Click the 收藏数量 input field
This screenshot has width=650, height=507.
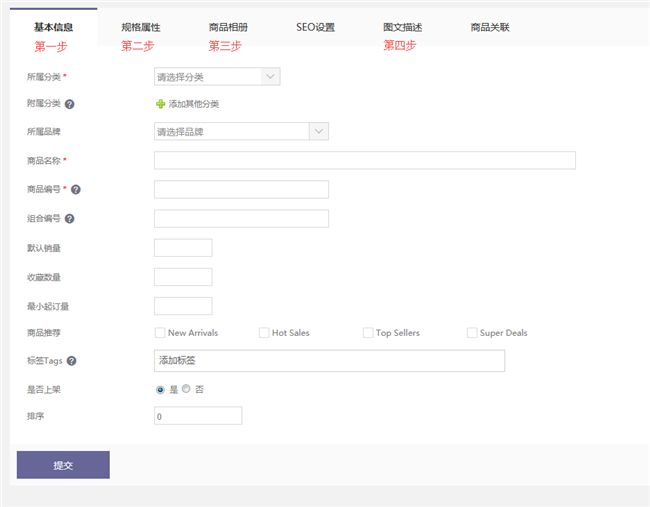point(183,277)
